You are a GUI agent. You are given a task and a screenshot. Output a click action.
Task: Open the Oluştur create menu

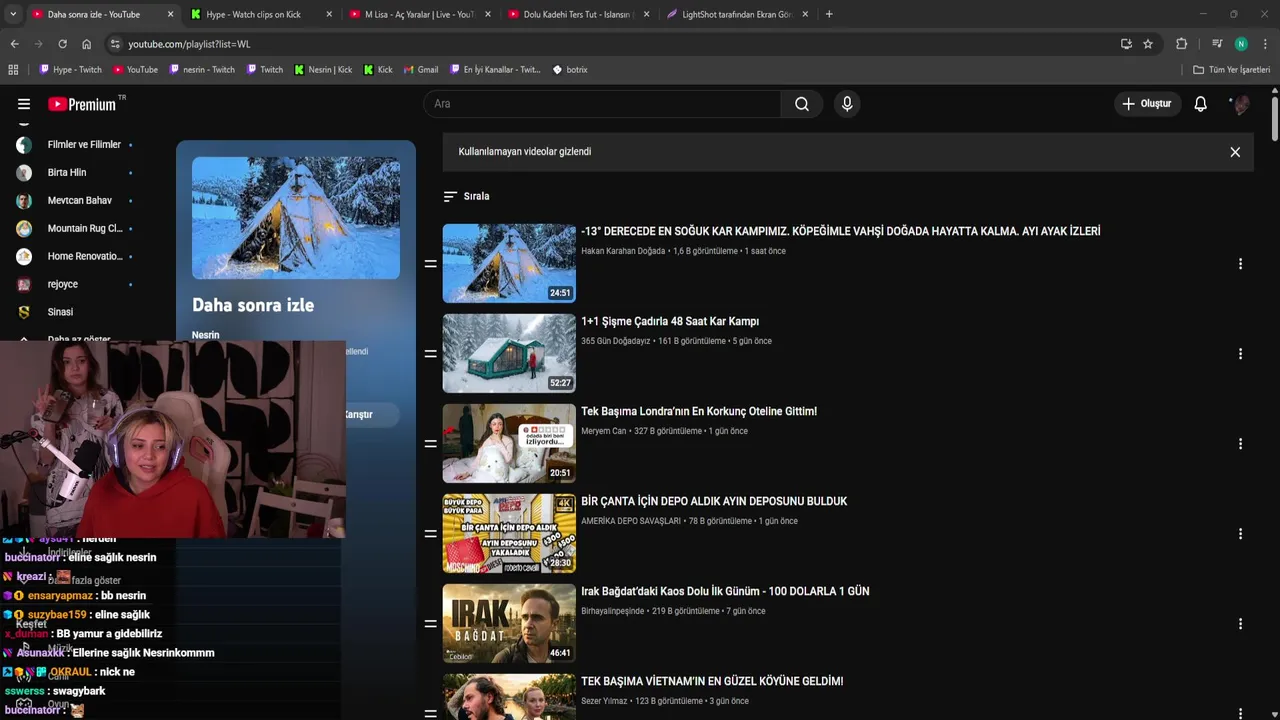pos(1146,104)
